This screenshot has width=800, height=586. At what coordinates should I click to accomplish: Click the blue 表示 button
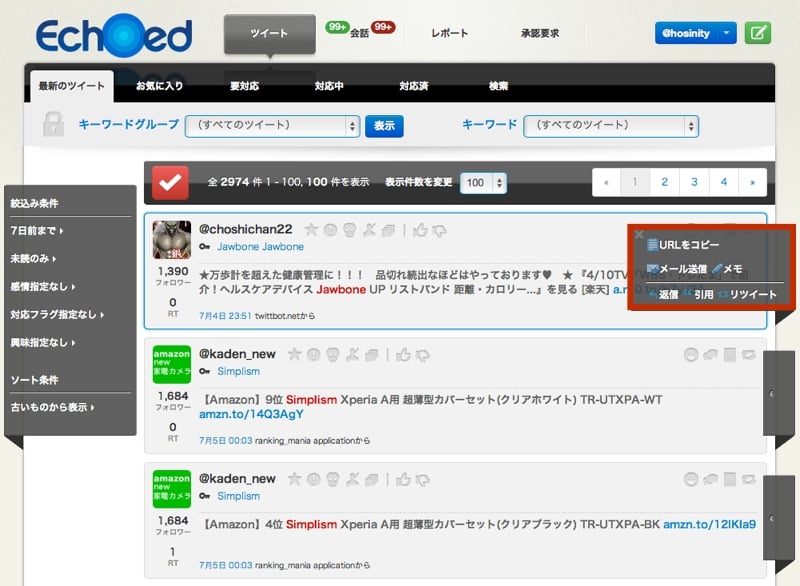[x=384, y=126]
